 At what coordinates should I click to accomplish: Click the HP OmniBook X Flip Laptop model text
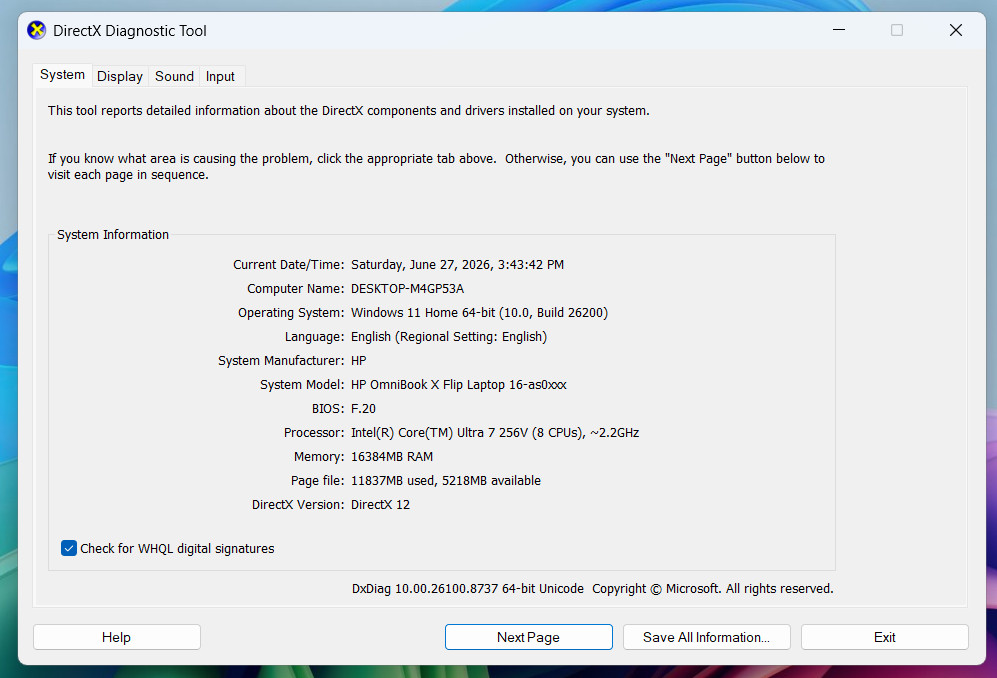(x=458, y=385)
